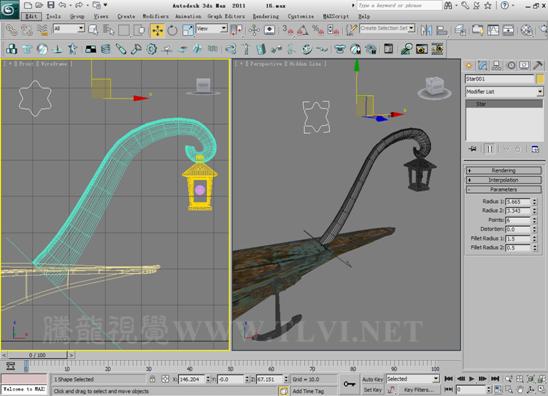The width and height of the screenshot is (548, 396).
Task: Activate the Select and Scale tool
Action: [x=188, y=30]
